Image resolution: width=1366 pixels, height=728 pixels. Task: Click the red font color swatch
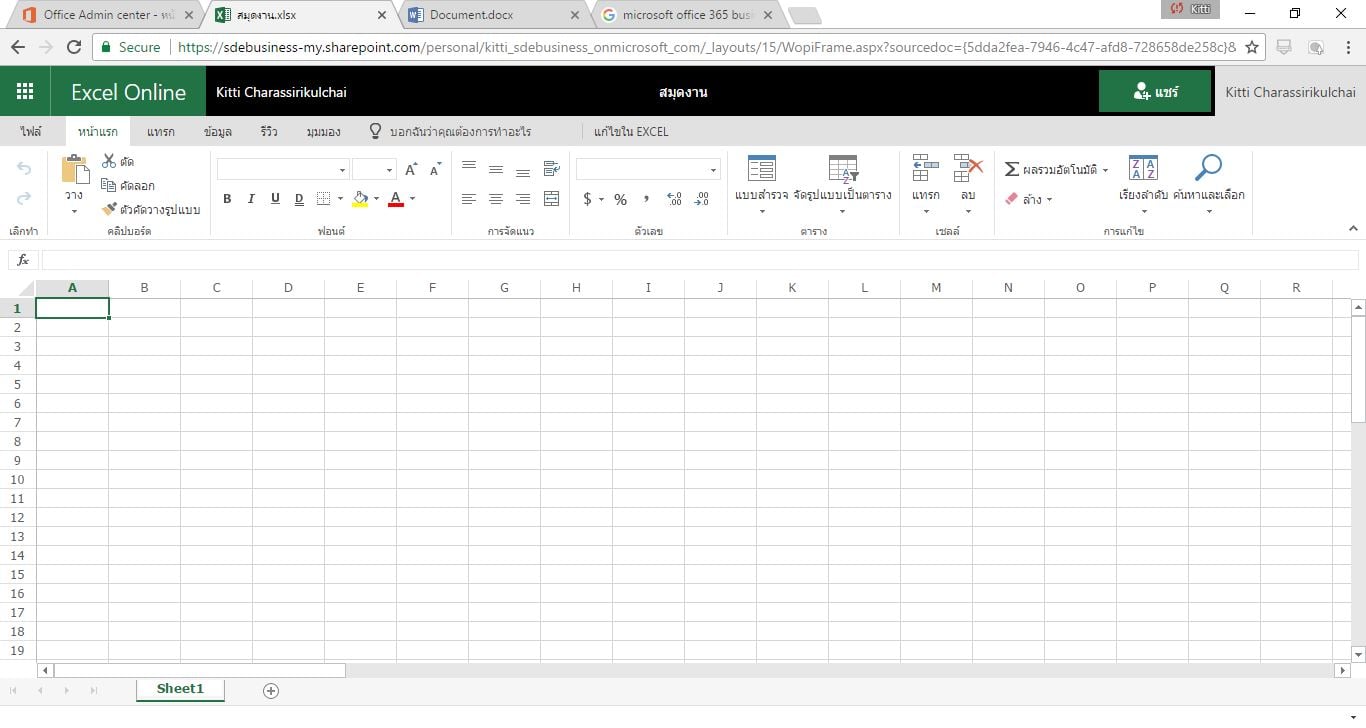coord(396,199)
